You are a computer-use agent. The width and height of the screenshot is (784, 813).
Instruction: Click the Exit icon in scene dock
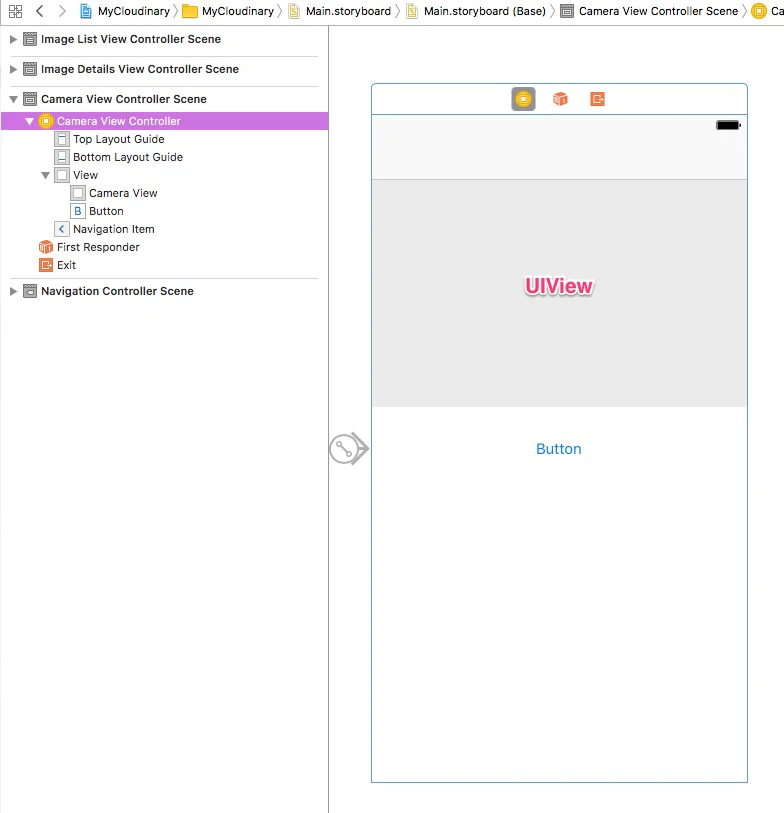point(597,99)
